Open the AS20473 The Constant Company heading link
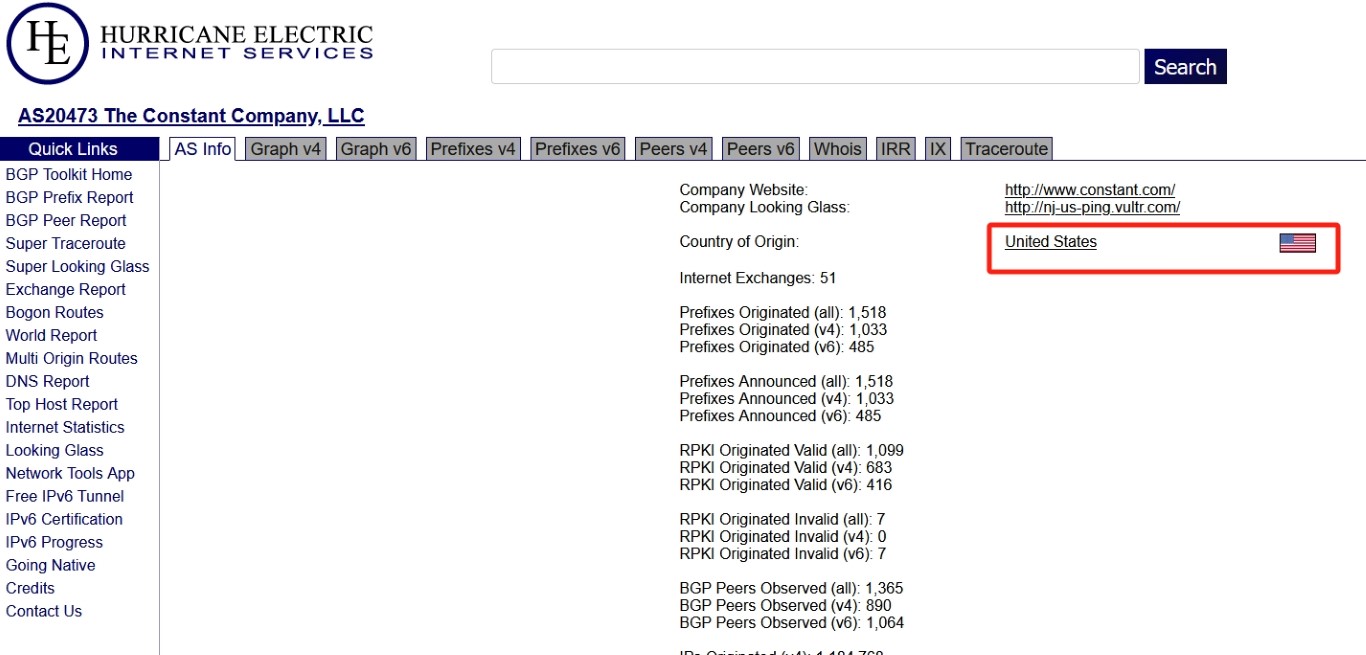The width and height of the screenshot is (1366, 655). coord(191,116)
